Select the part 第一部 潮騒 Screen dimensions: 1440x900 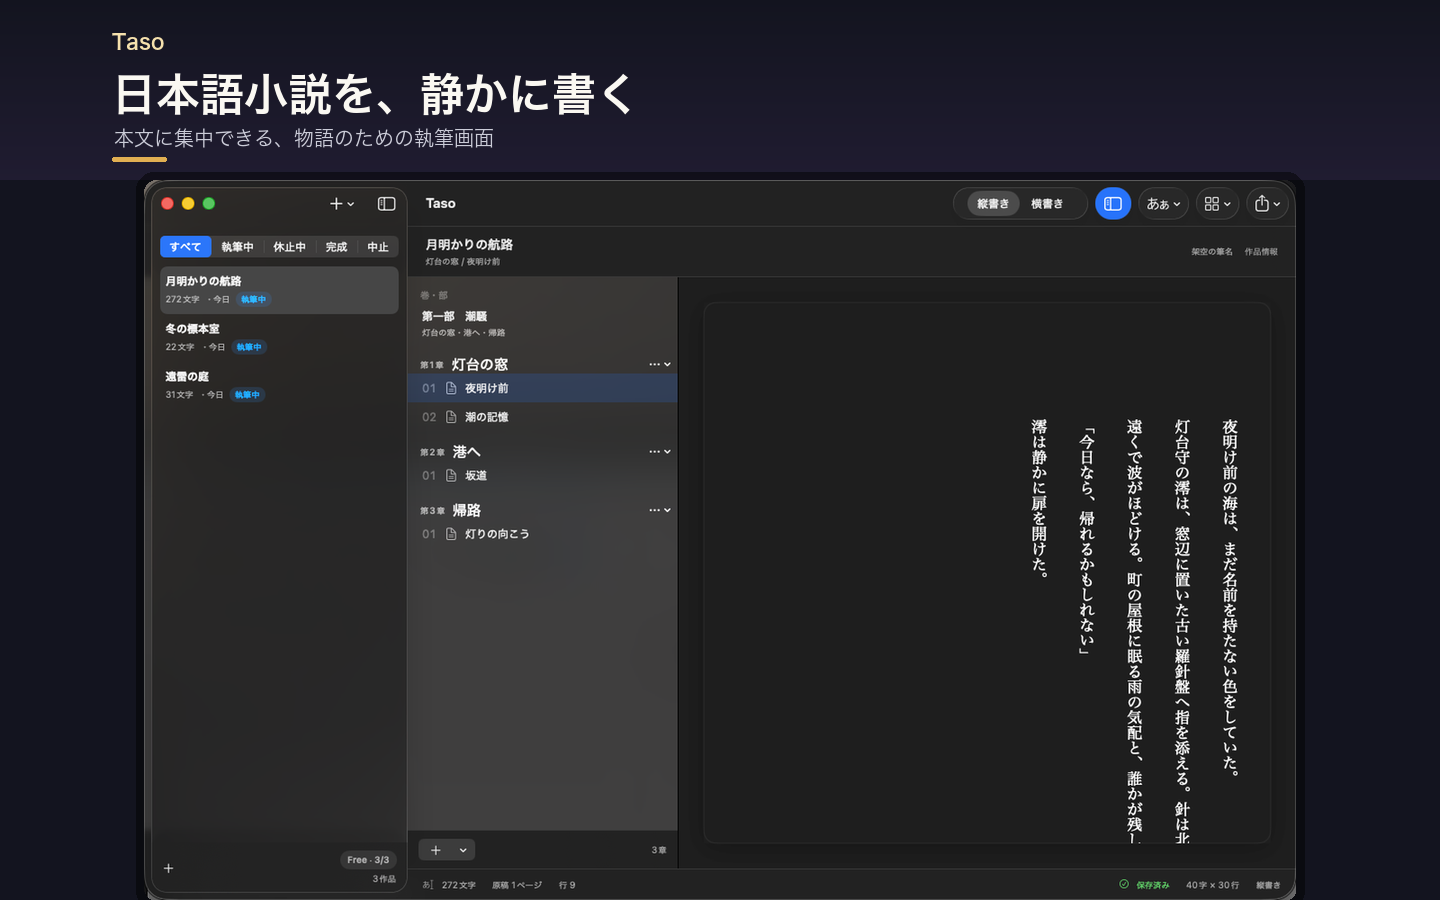[x=542, y=323]
